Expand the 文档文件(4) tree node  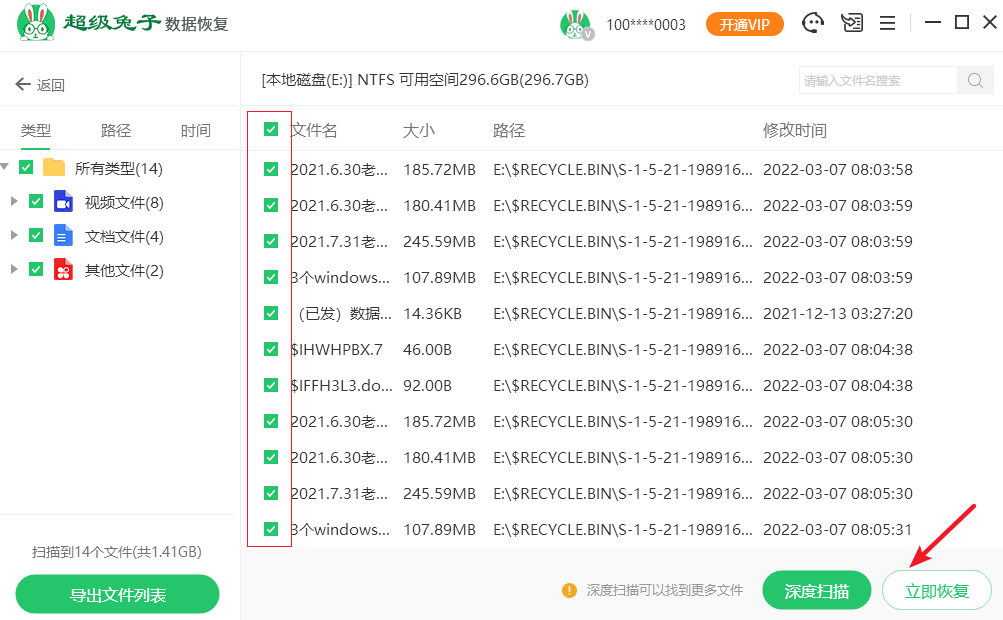[x=14, y=236]
